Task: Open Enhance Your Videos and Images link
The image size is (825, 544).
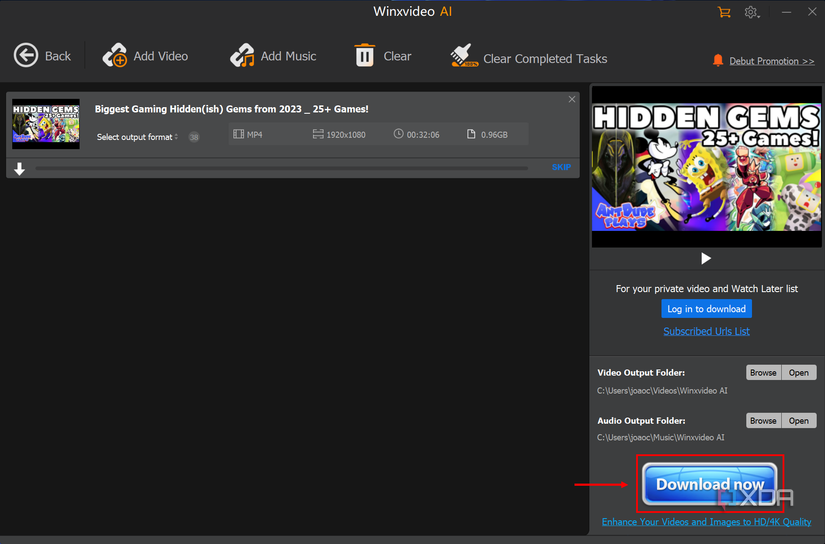Action: [706, 522]
